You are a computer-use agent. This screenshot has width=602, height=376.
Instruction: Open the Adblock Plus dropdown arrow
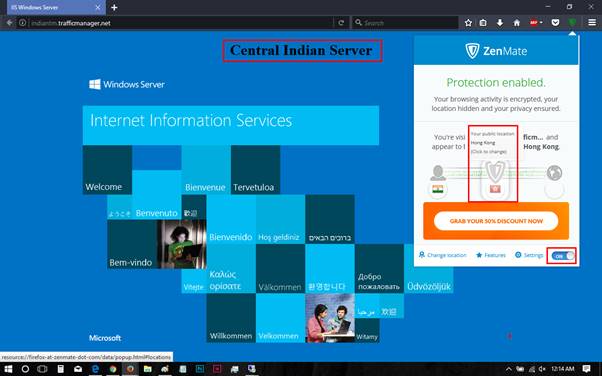click(x=541, y=23)
